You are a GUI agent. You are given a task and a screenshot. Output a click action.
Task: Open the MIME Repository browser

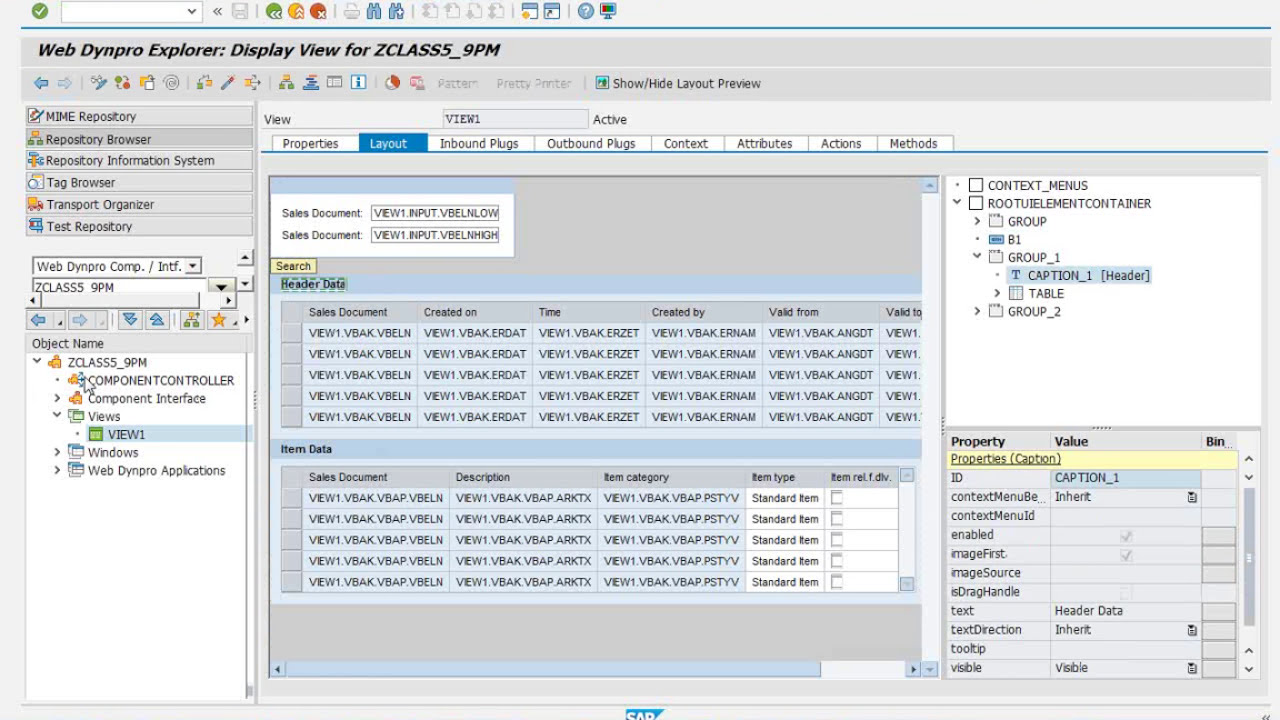point(139,116)
